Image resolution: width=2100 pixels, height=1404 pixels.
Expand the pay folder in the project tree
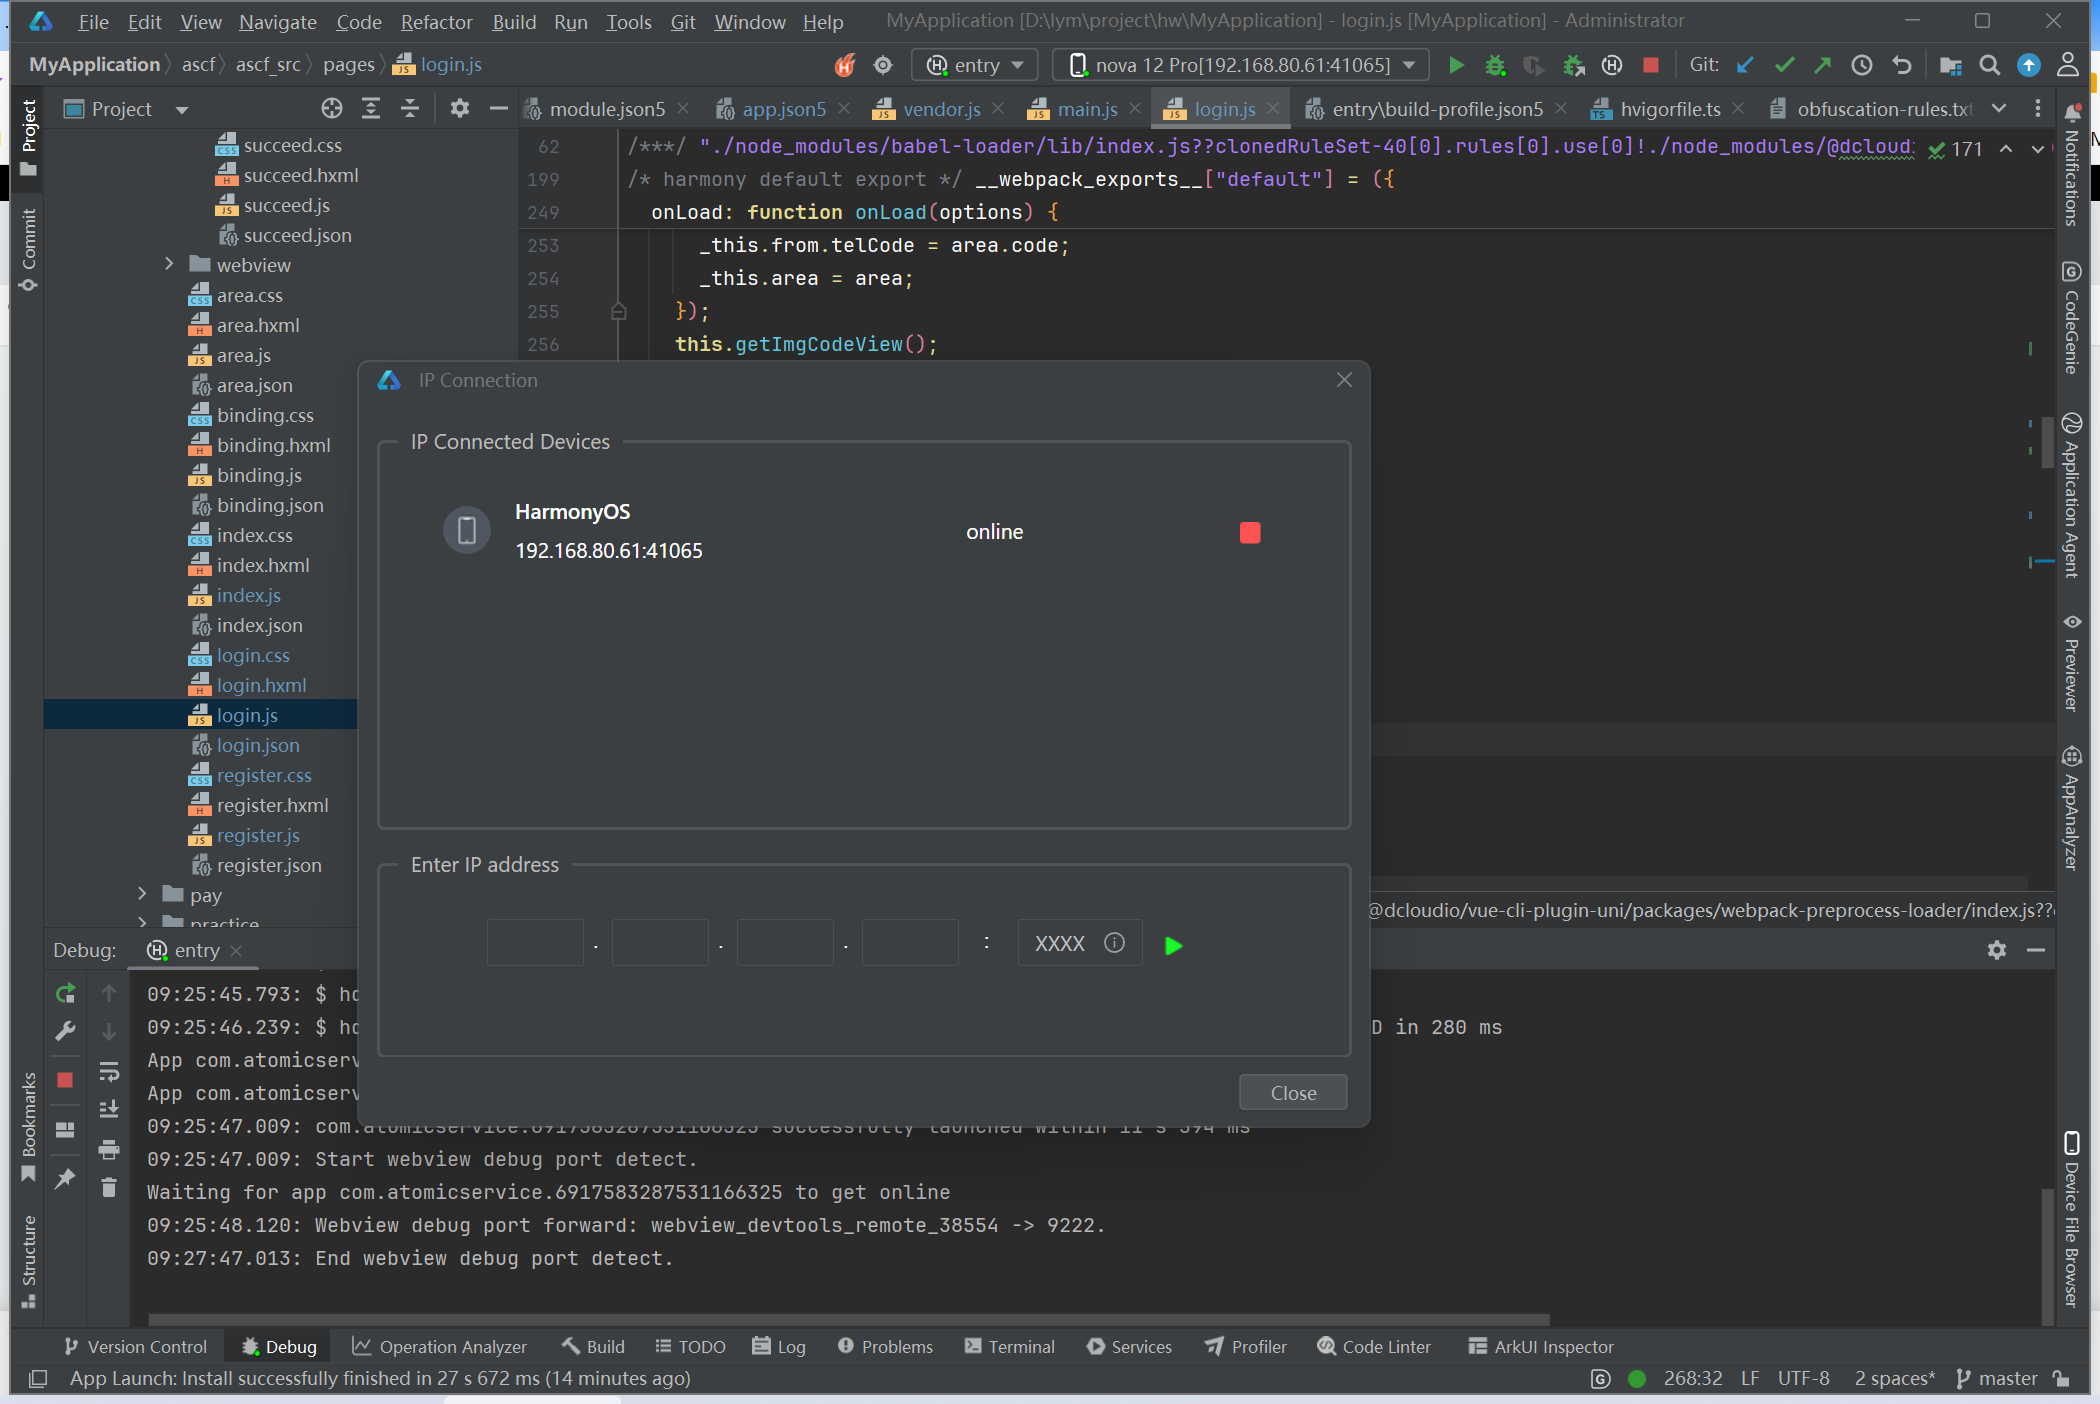142,894
